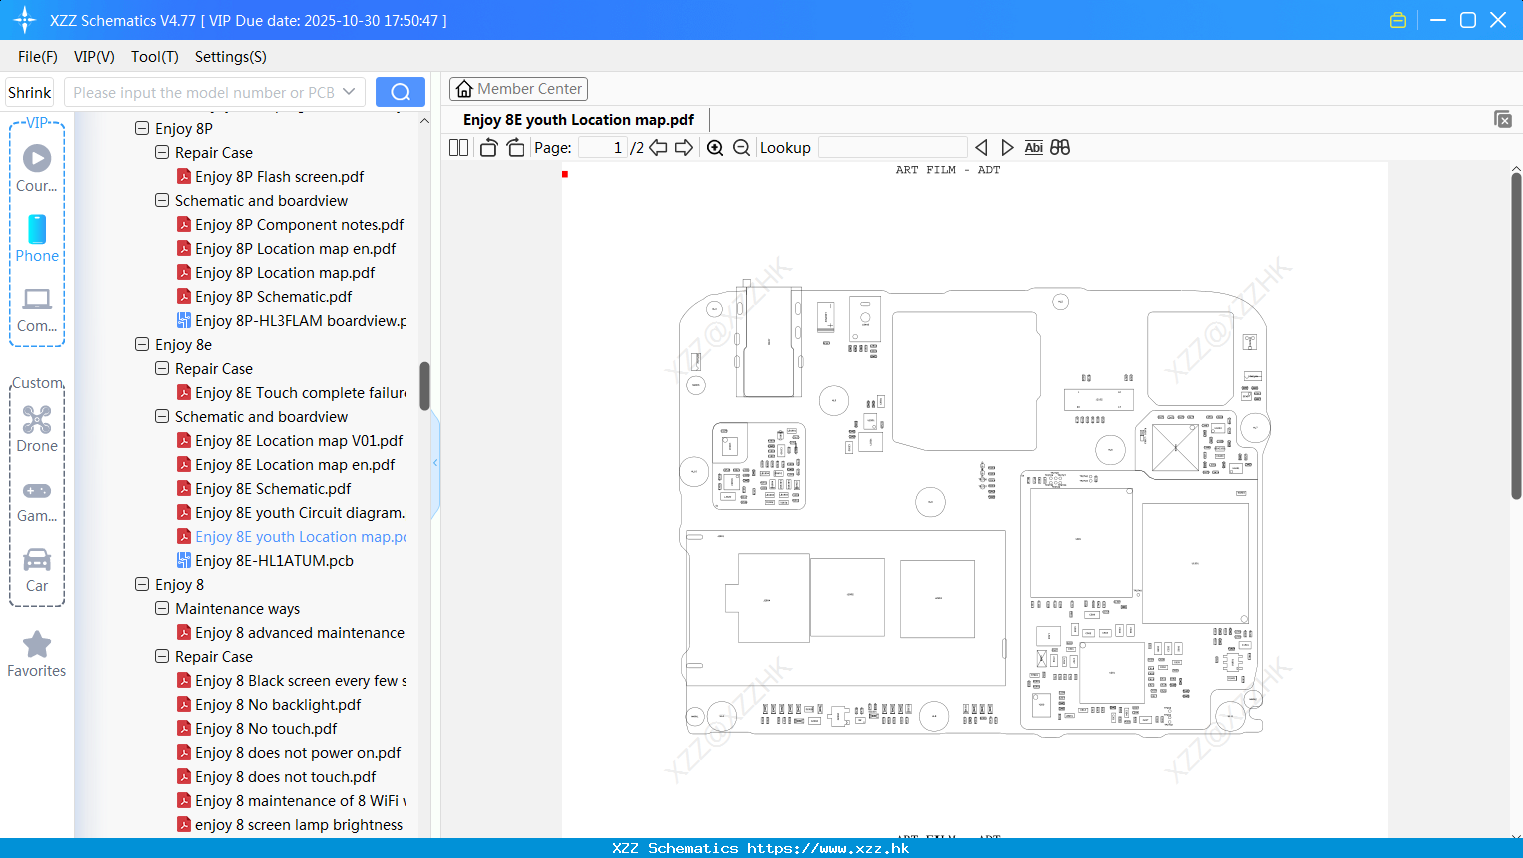Collapse the Maintenance ways node
Screen dimensions: 1523x858
(162, 608)
